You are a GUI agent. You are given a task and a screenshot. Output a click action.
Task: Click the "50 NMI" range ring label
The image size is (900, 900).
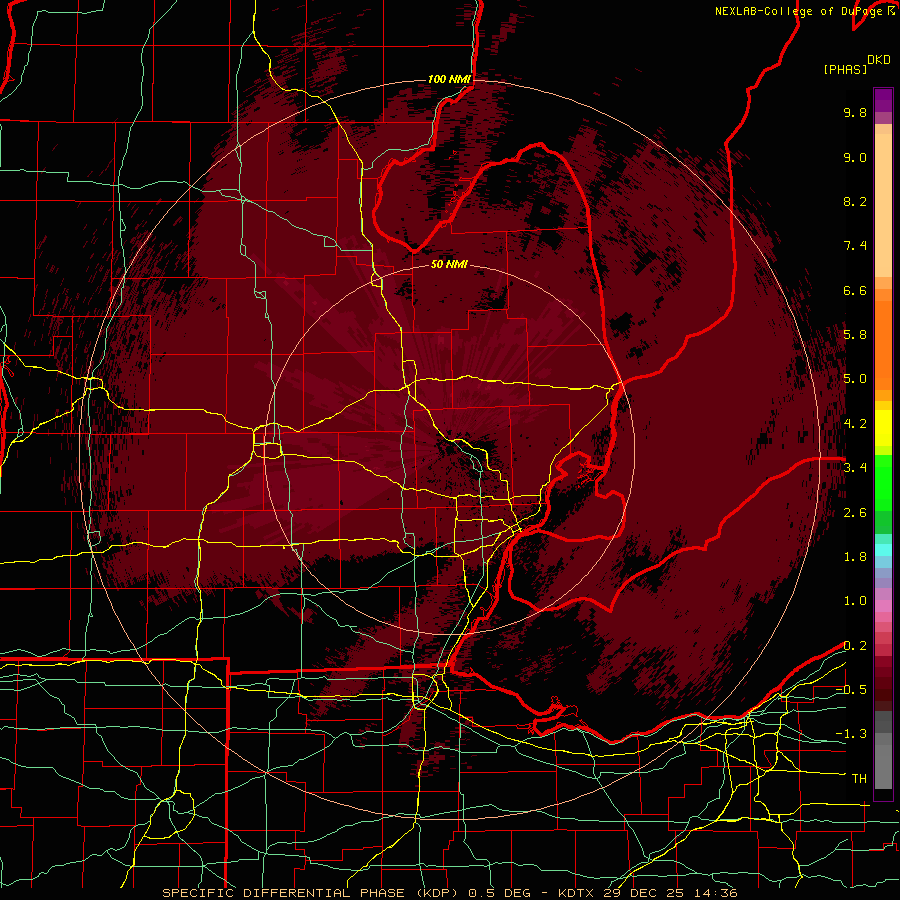click(x=449, y=265)
